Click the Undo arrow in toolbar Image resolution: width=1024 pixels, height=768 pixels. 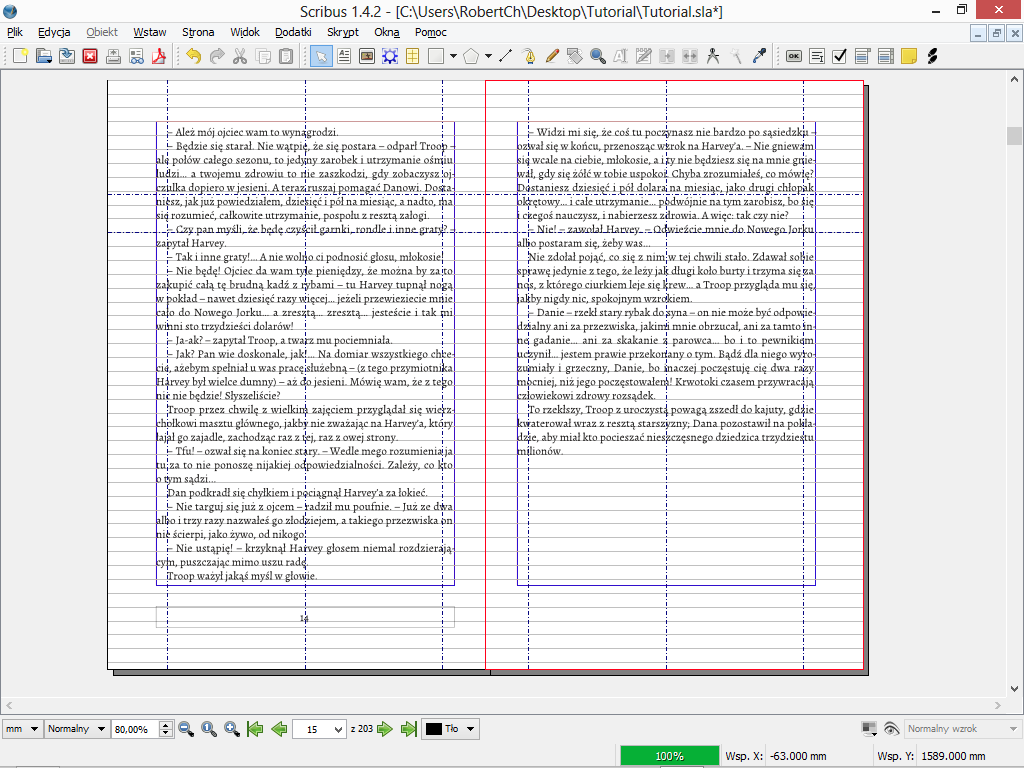193,56
